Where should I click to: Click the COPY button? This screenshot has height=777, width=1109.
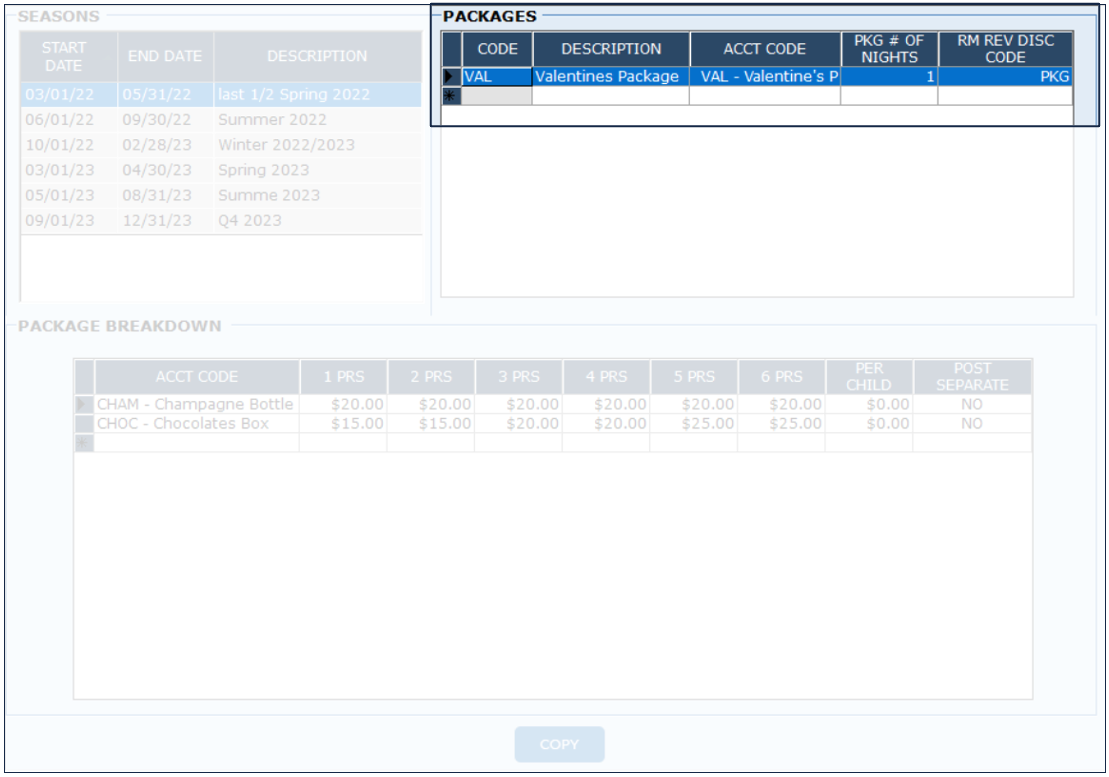tap(559, 745)
